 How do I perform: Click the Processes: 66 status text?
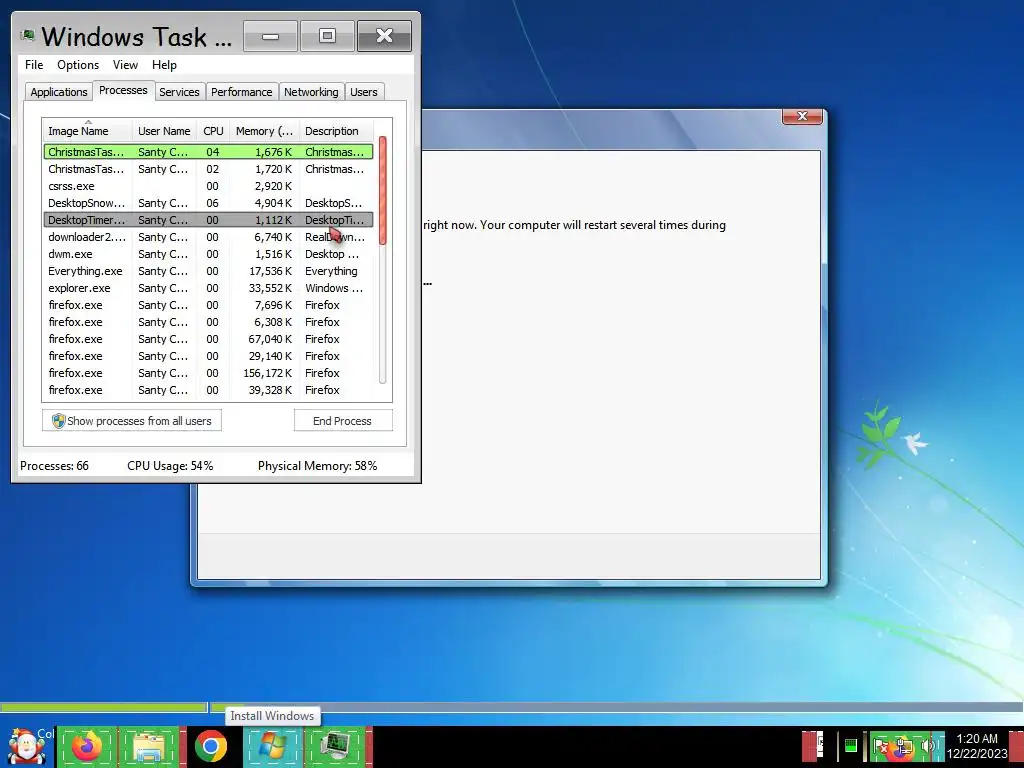pos(54,466)
